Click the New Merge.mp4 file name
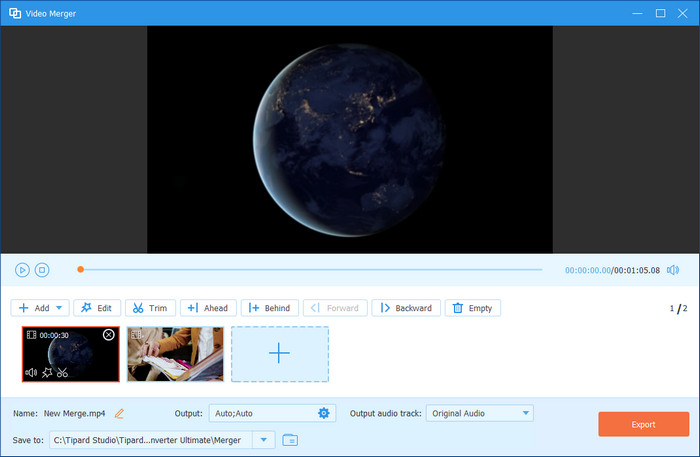Screen dimensions: 700x457 (75, 414)
